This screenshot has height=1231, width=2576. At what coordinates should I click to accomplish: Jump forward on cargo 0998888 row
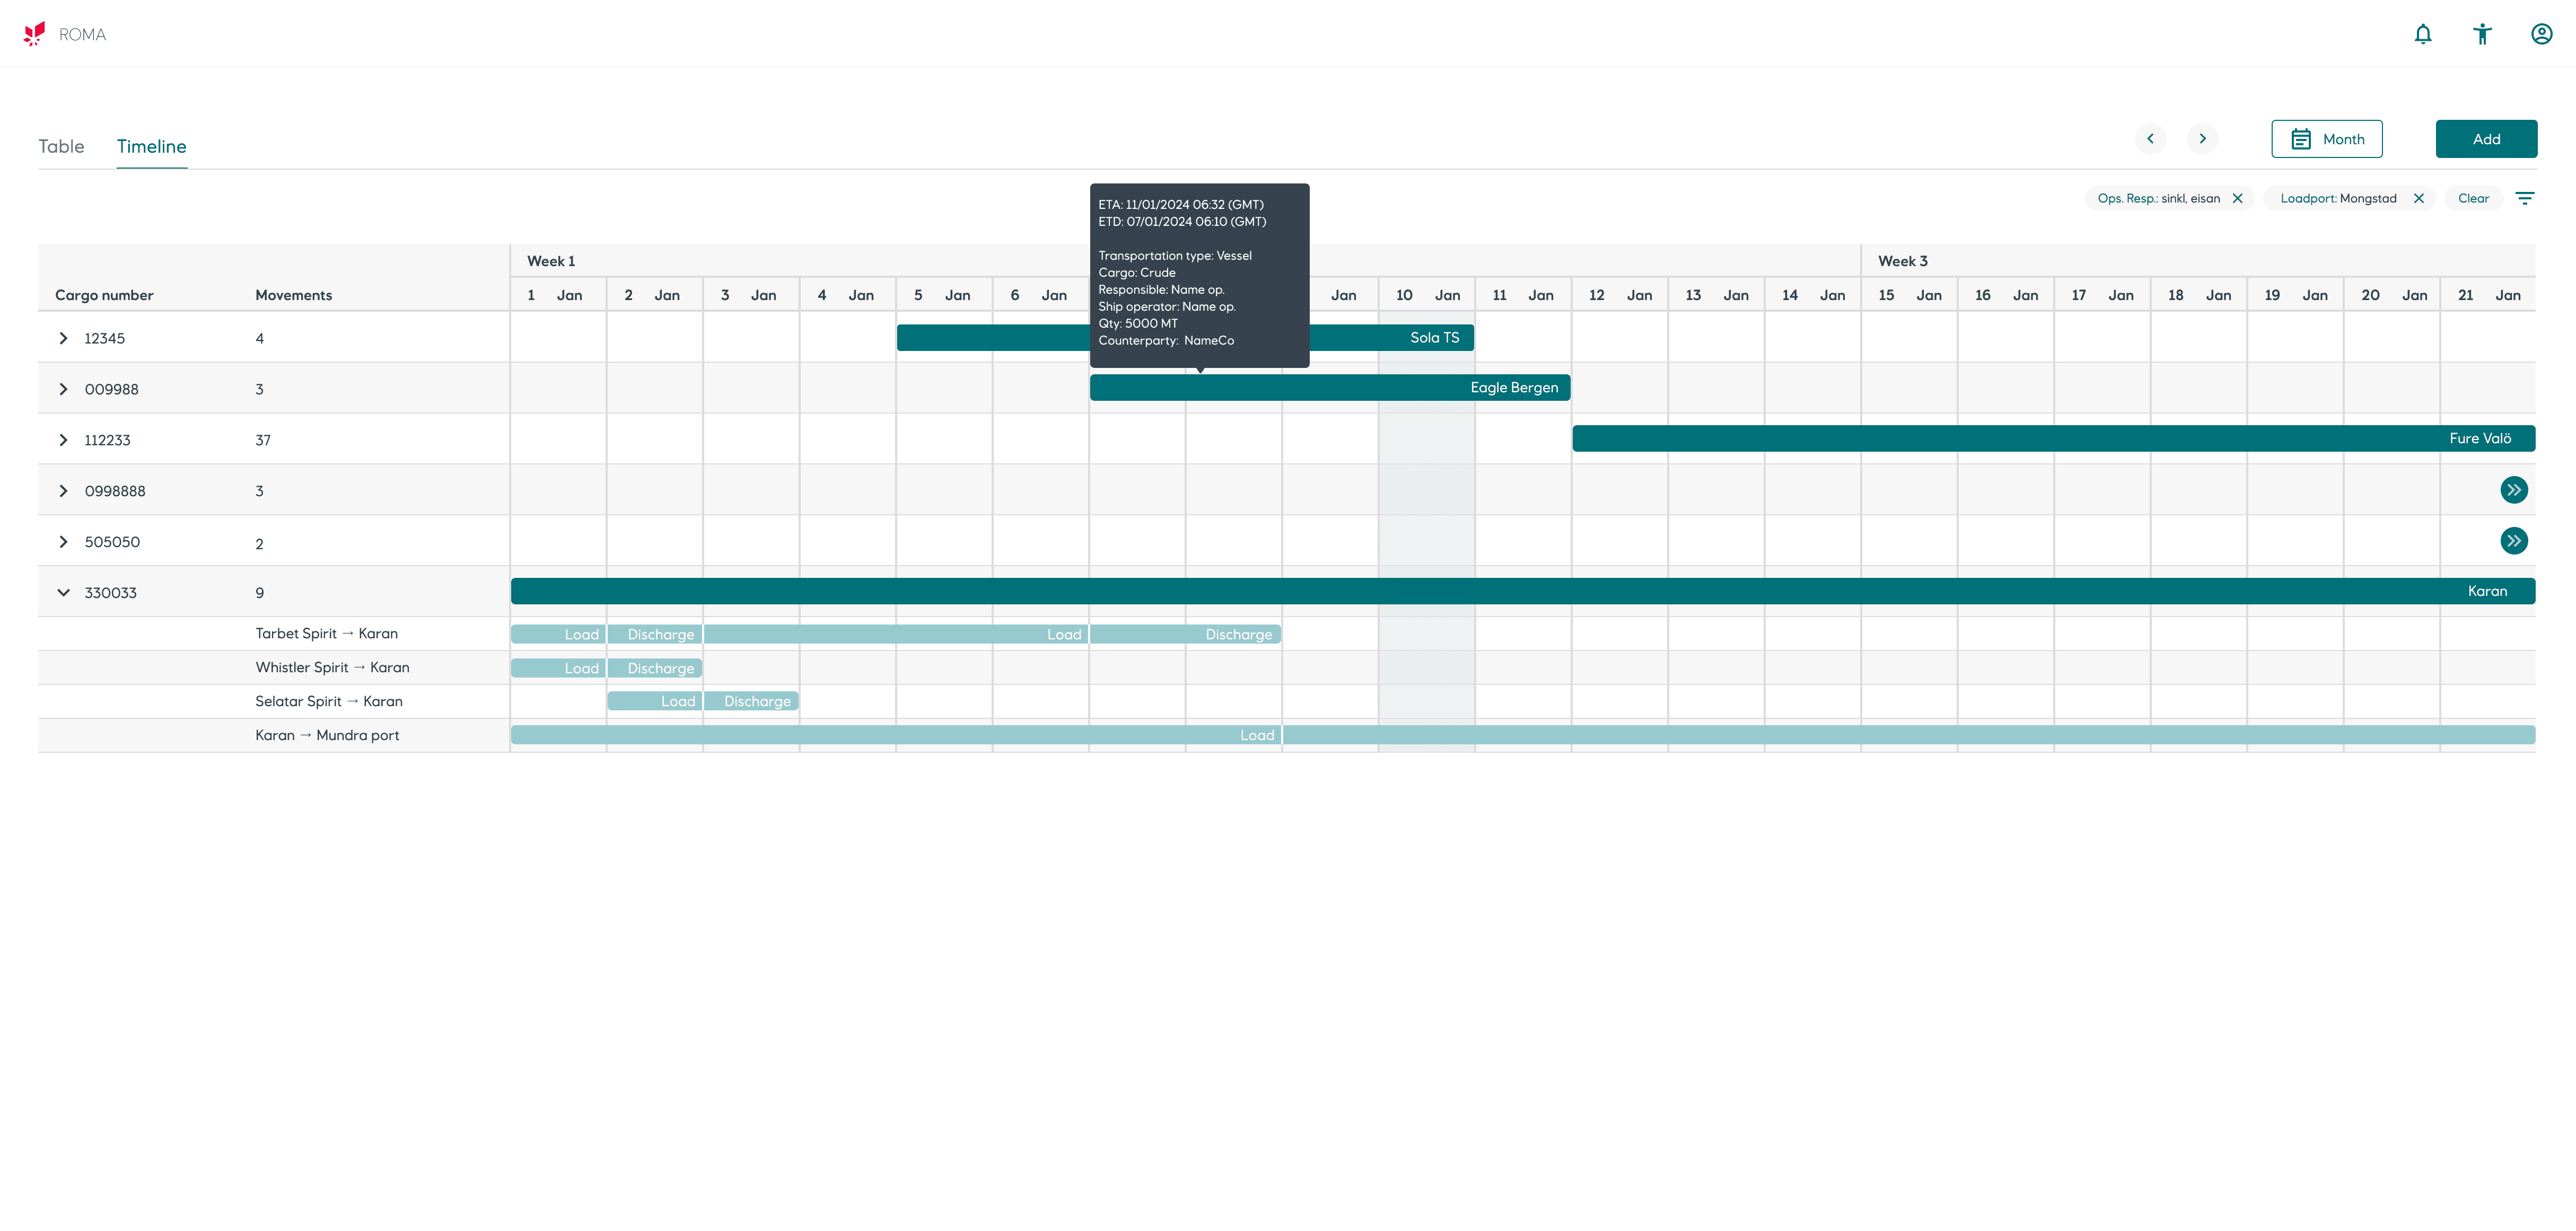(x=2513, y=490)
